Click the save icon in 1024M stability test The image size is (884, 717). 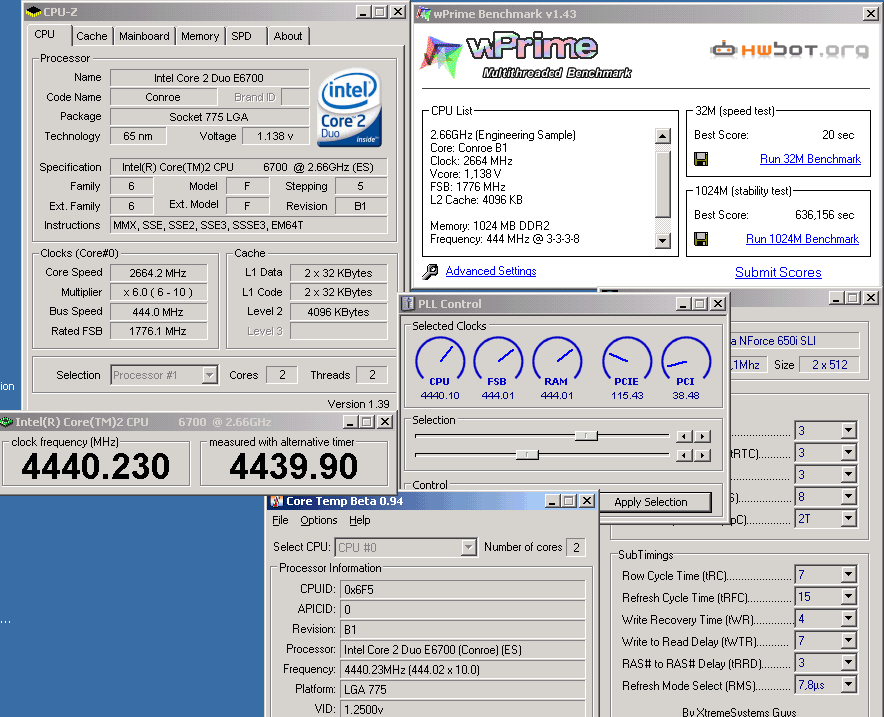coord(701,239)
